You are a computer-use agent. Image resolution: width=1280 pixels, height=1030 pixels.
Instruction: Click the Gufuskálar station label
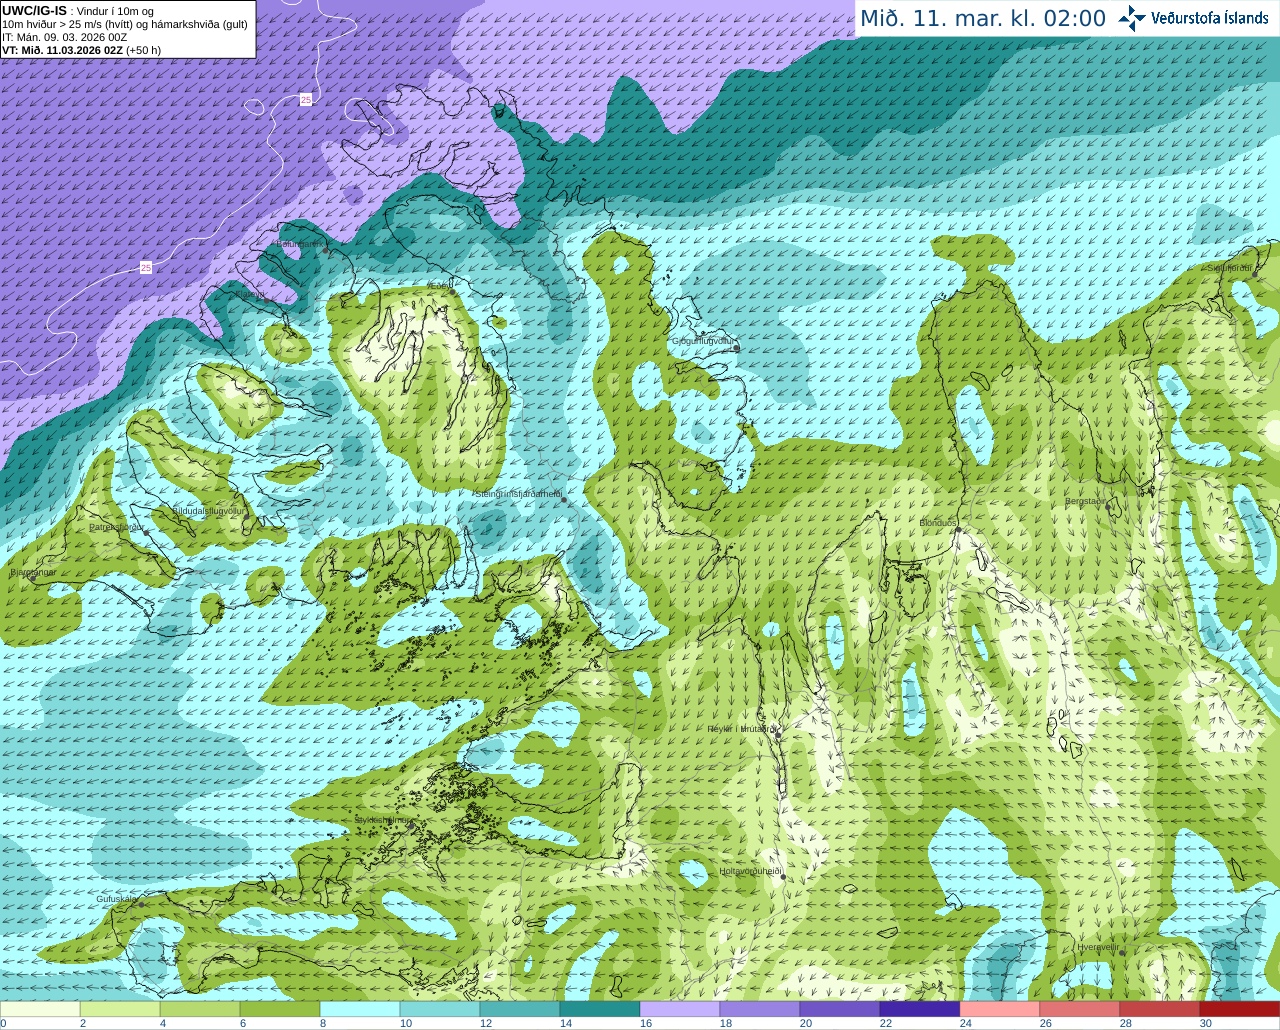click(116, 899)
